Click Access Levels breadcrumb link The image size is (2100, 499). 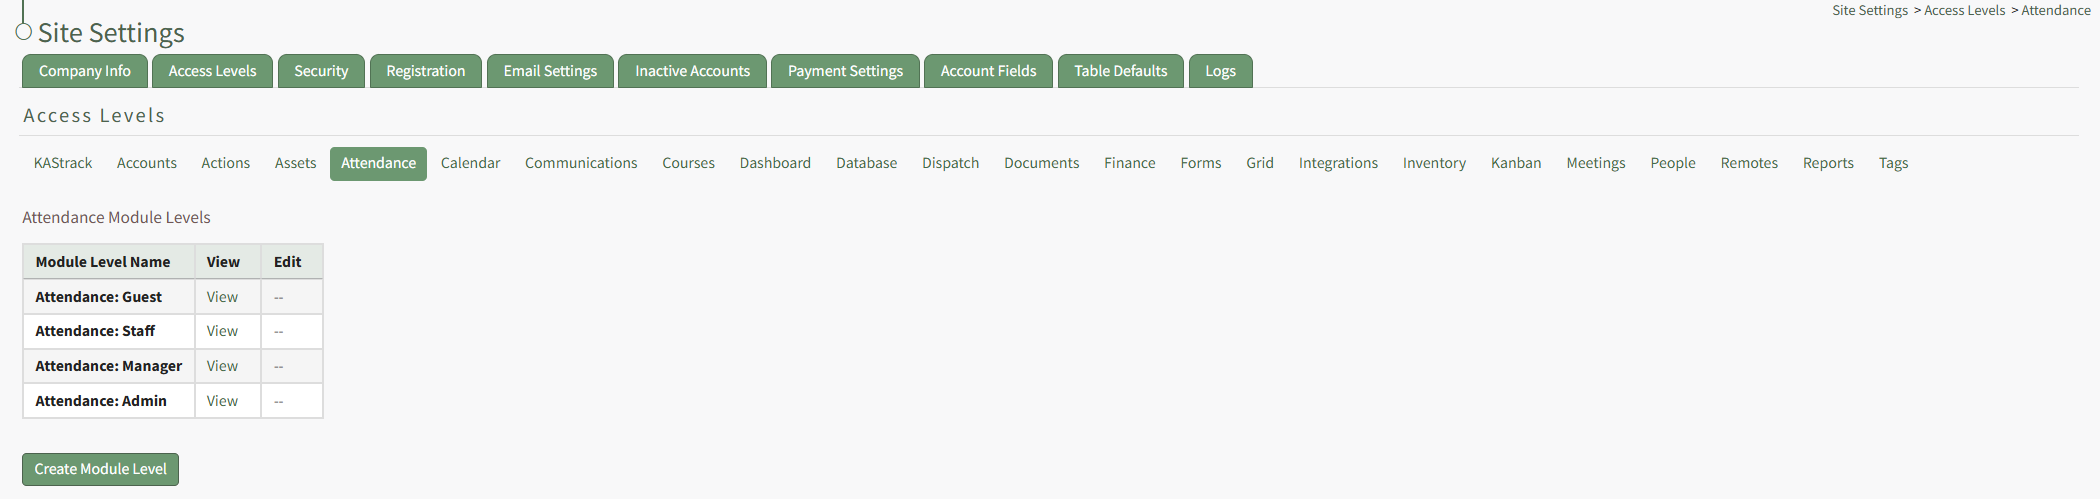1964,10
